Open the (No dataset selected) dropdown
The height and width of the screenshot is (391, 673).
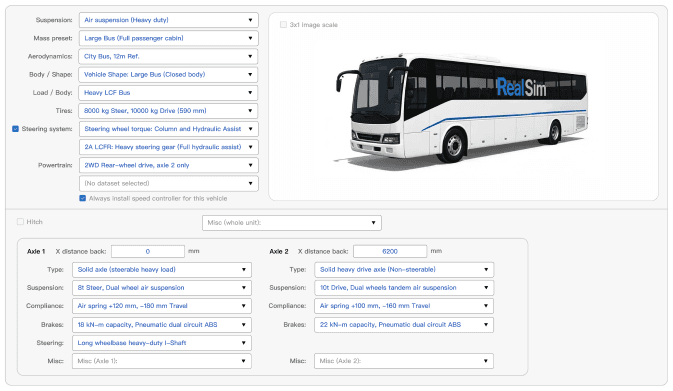[169, 183]
